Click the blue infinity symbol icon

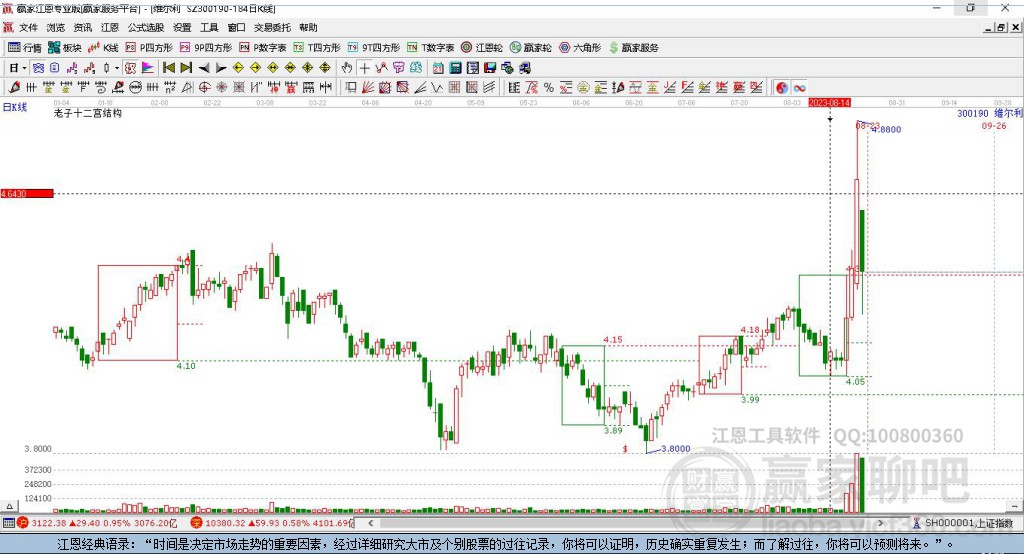pos(799,88)
